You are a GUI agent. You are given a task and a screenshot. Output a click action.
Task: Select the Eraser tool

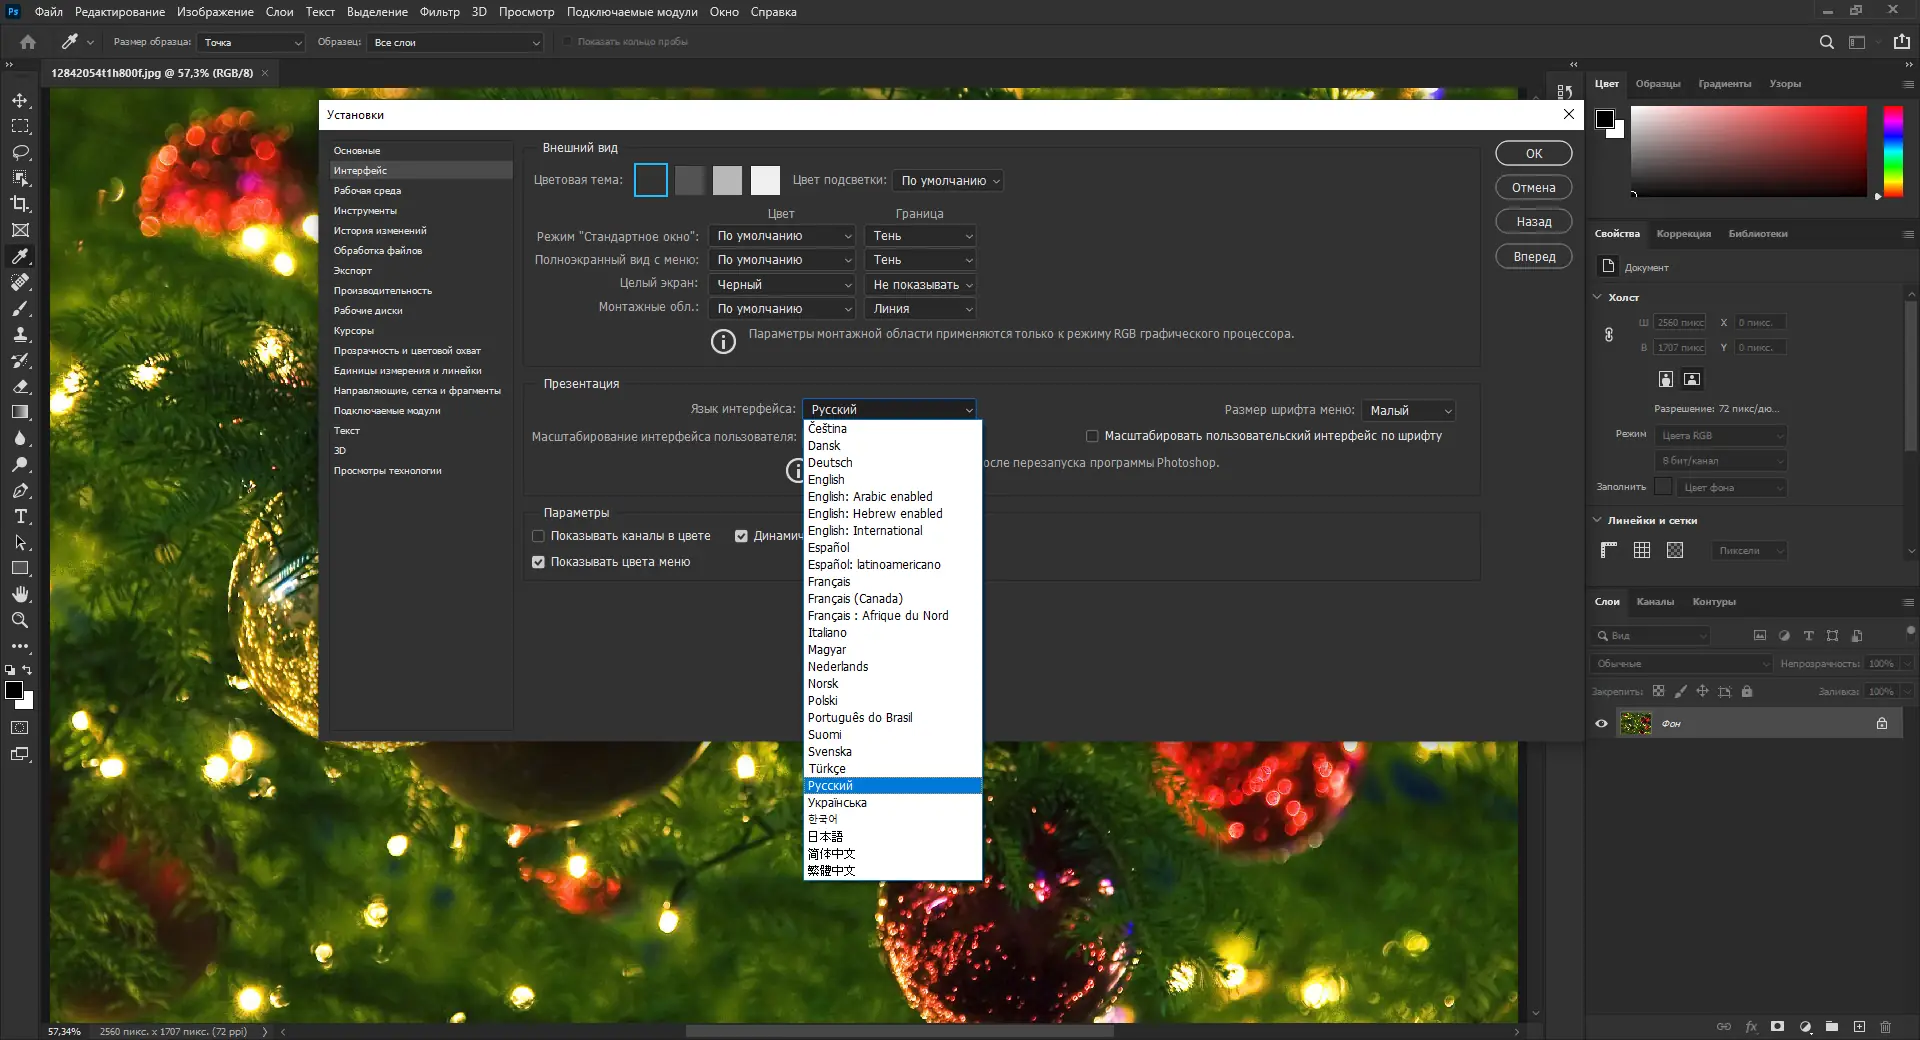pyautogui.click(x=20, y=387)
